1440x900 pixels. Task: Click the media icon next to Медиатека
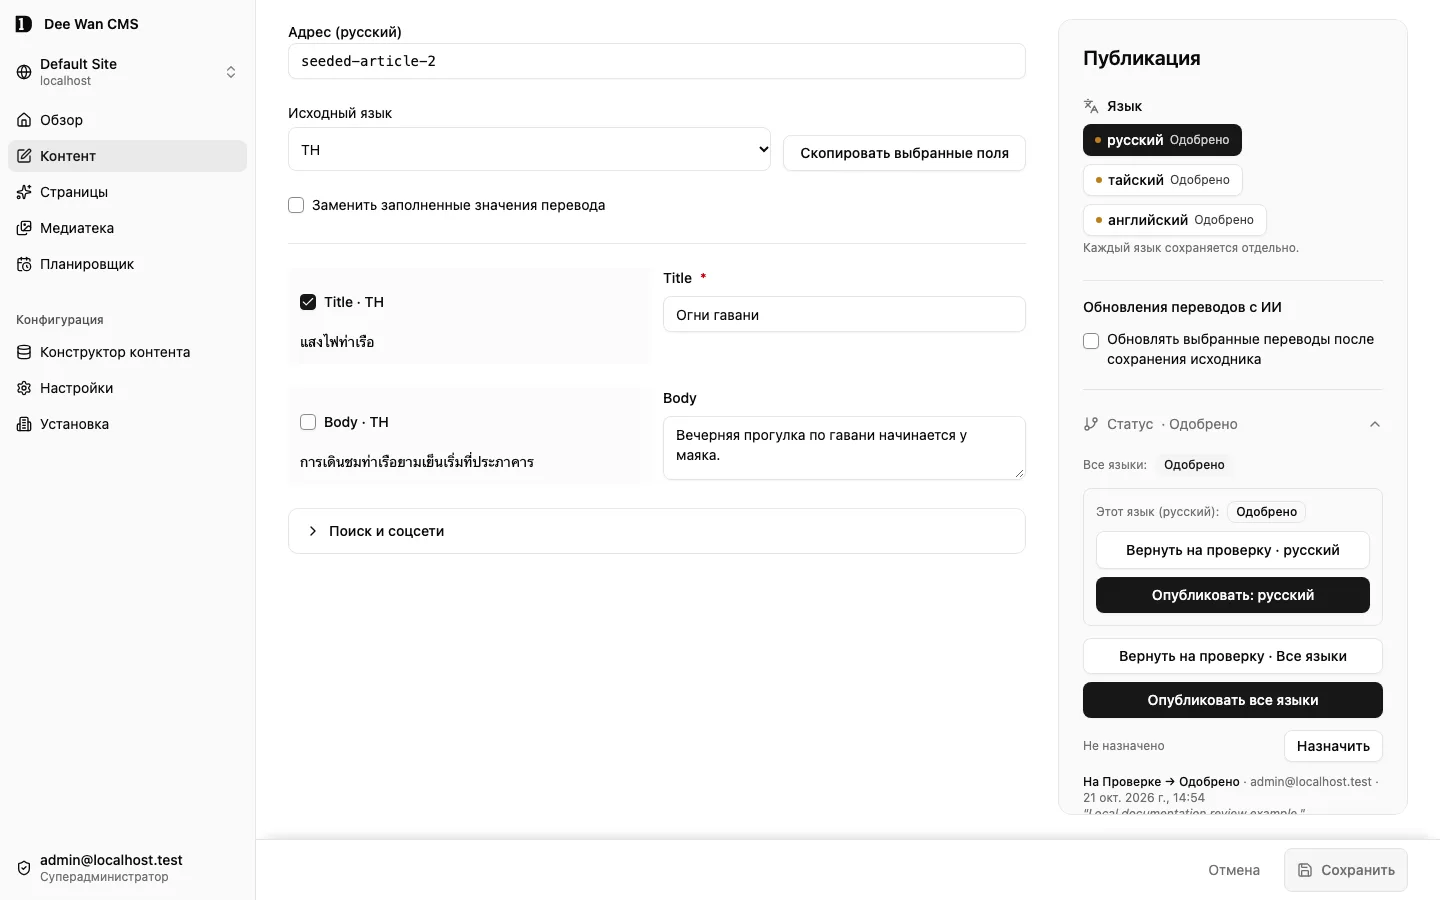point(24,228)
